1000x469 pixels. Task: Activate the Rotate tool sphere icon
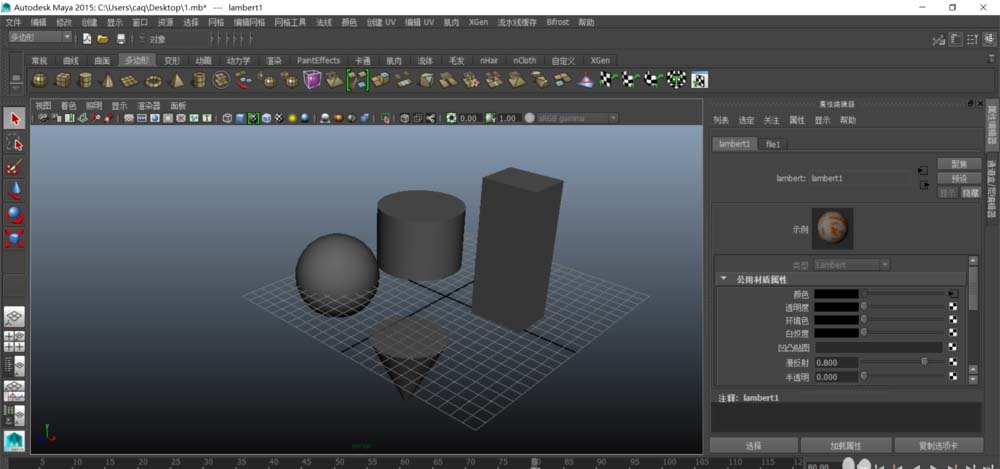coord(15,215)
